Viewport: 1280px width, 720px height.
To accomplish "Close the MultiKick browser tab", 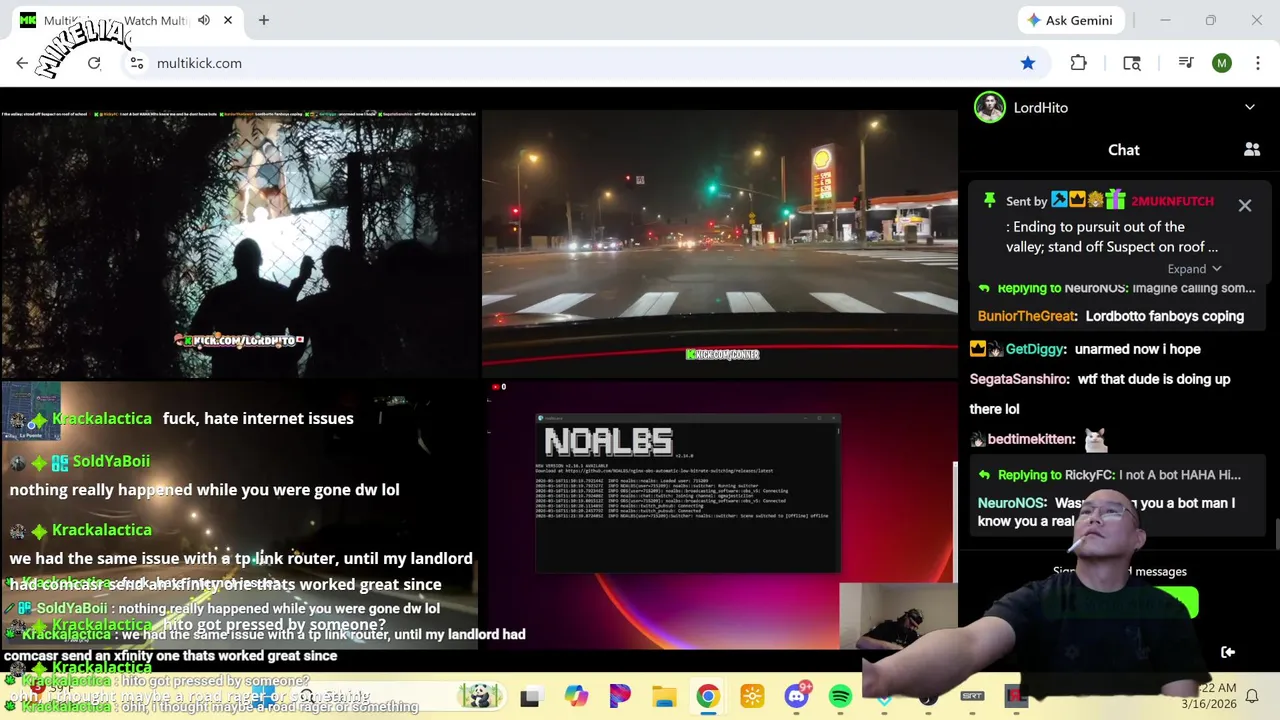I will coord(228,20).
